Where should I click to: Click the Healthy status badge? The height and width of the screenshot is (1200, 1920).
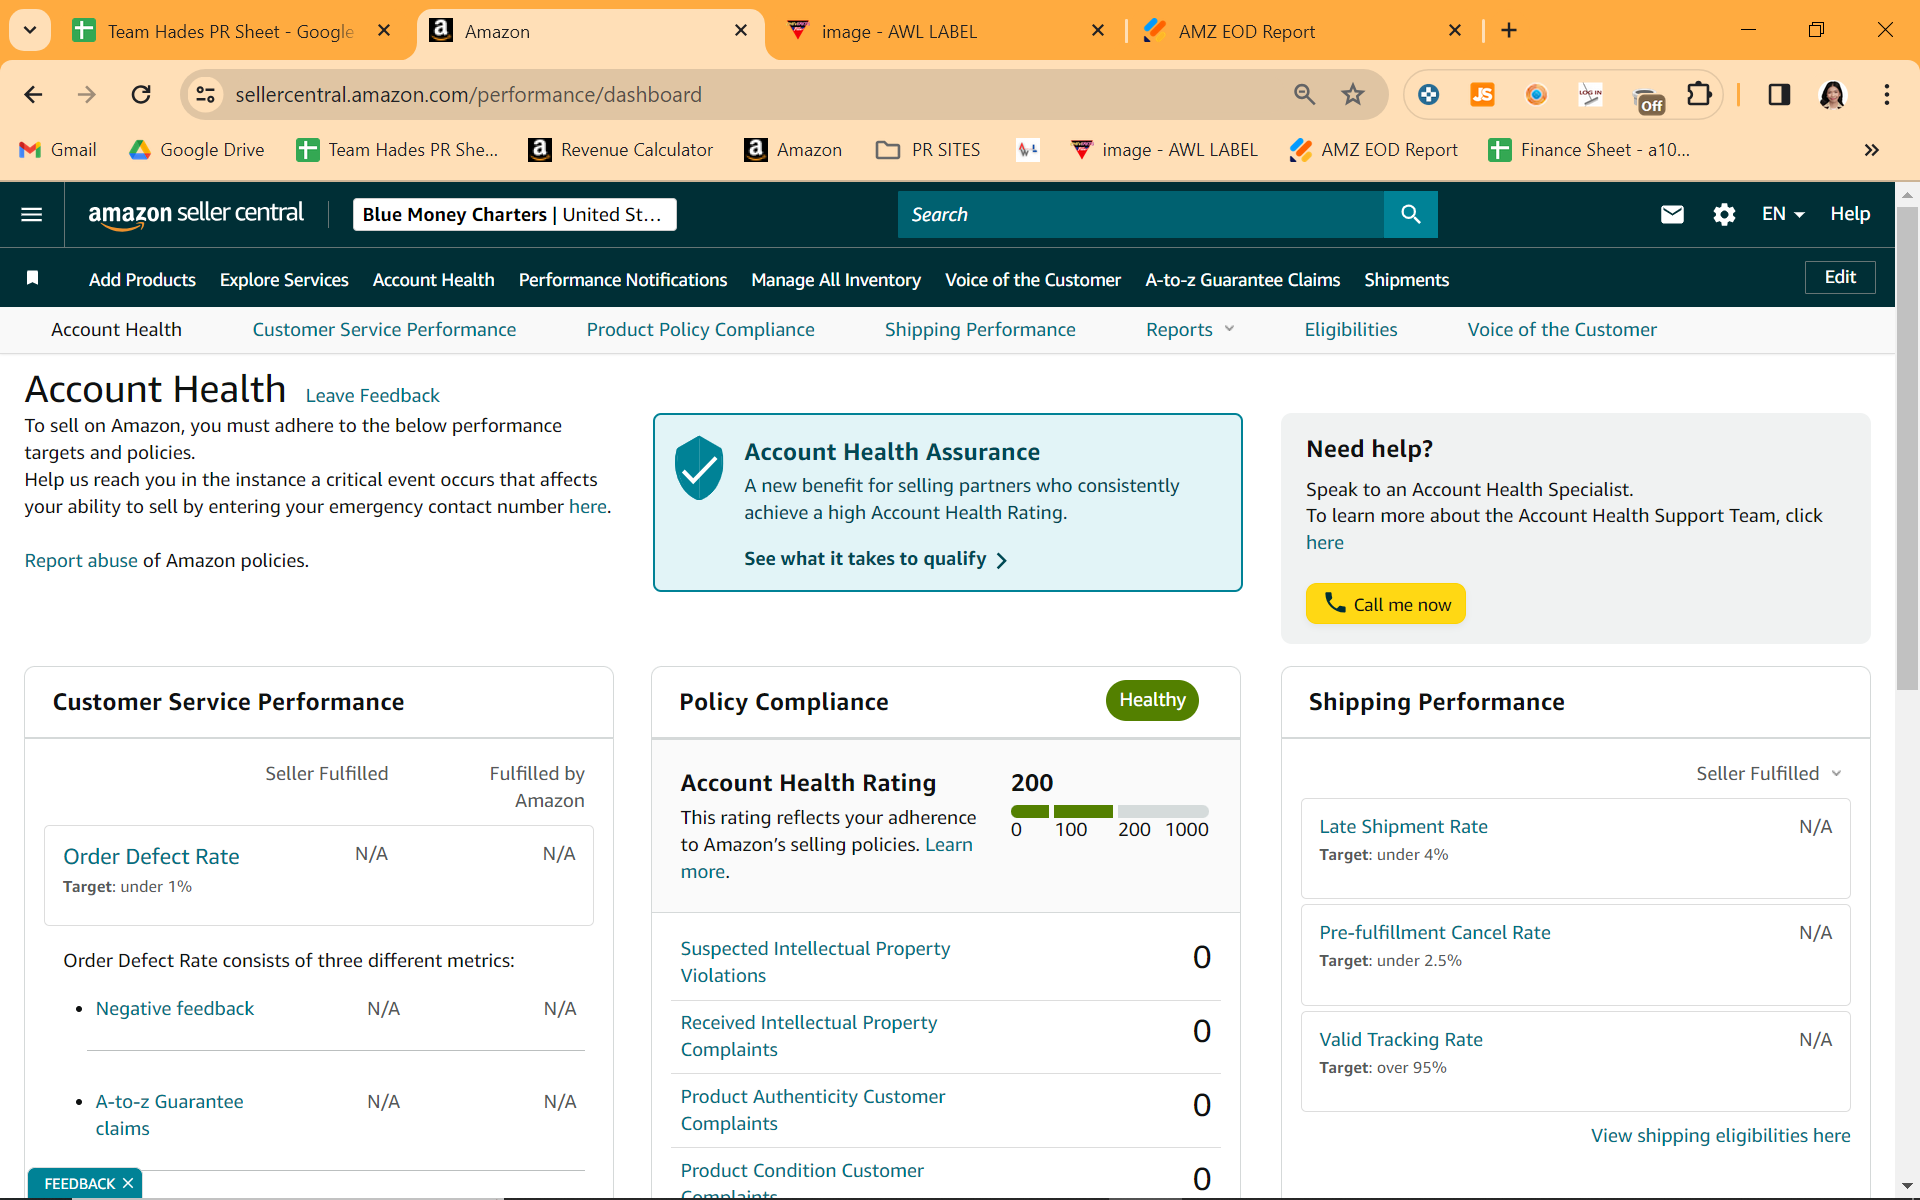click(1152, 700)
